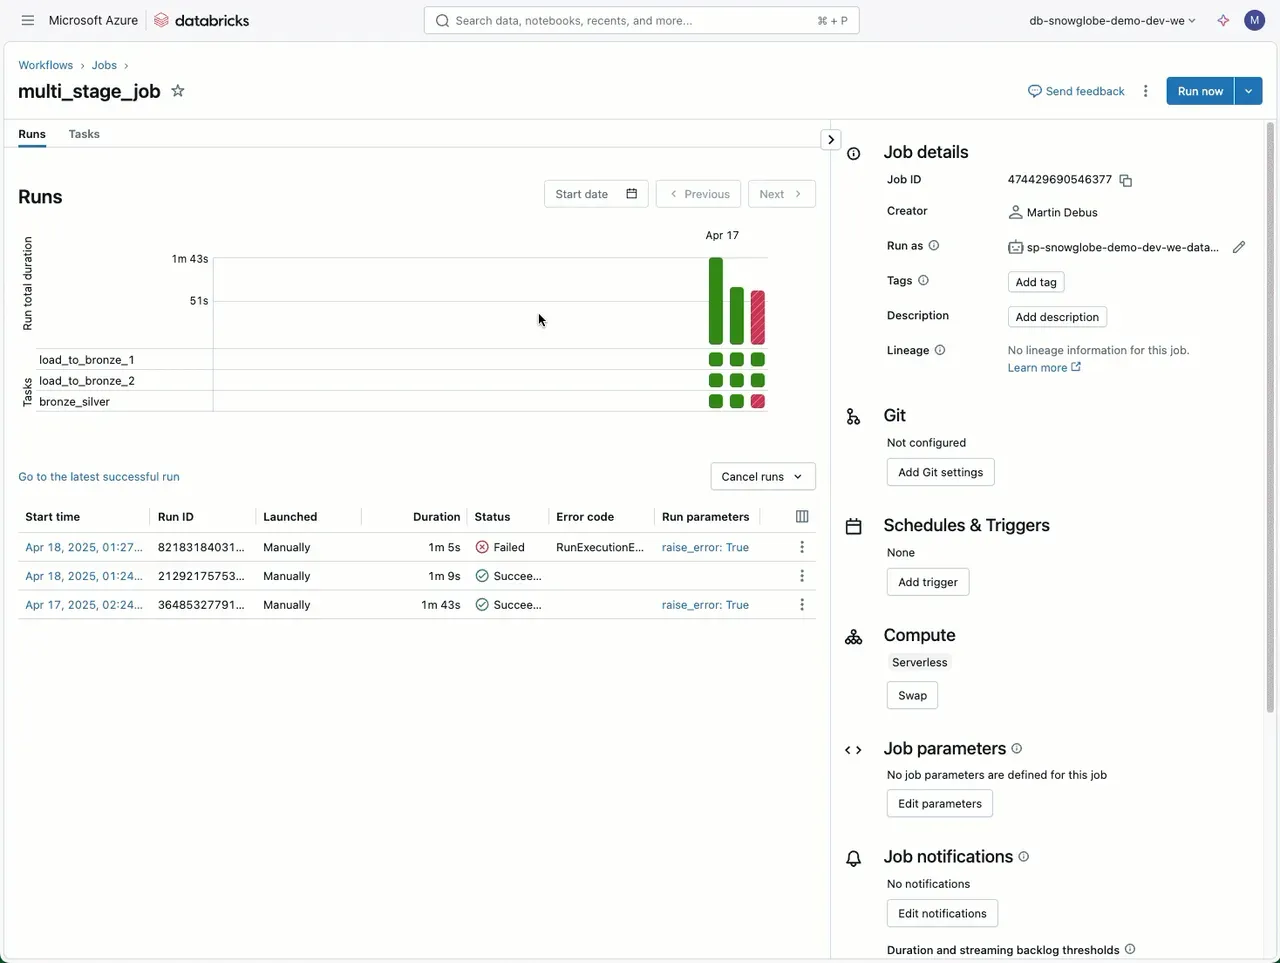
Task: Focus the search data and notebooks field
Action: 641,20
